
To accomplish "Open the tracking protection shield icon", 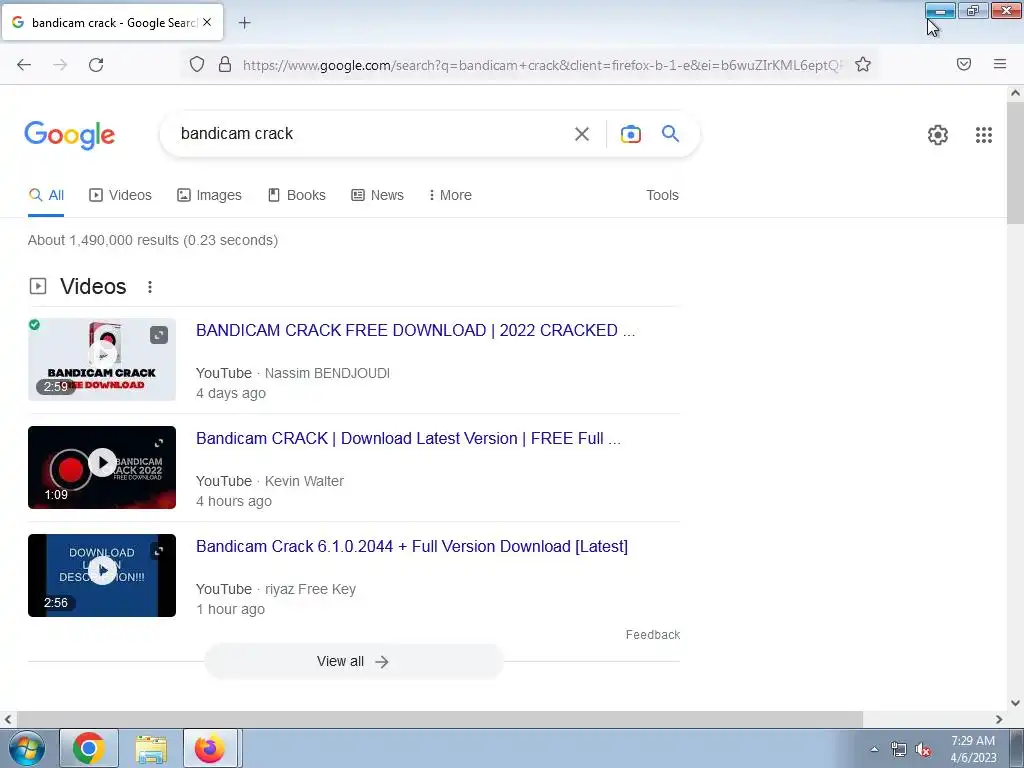I will coord(197,64).
